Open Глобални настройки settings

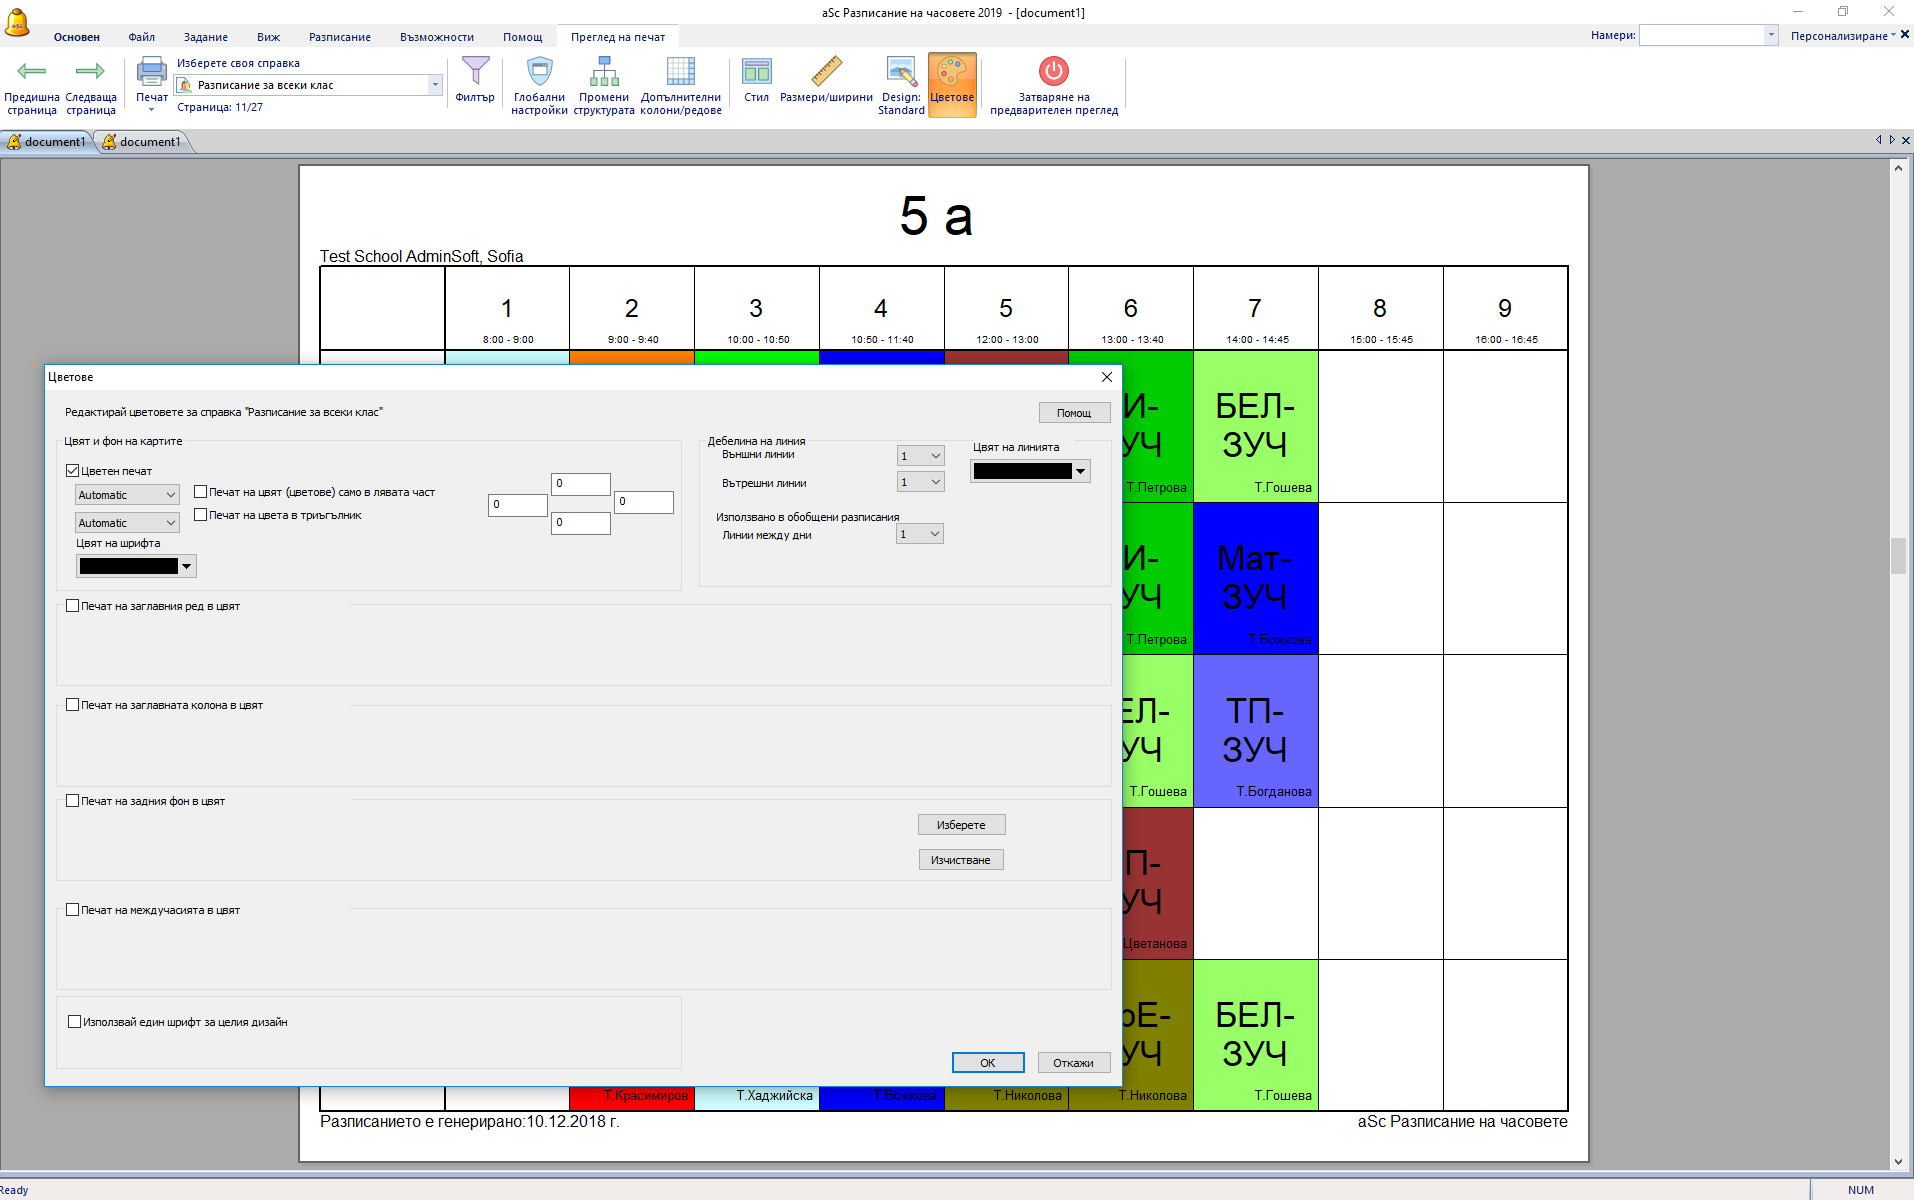click(x=539, y=72)
